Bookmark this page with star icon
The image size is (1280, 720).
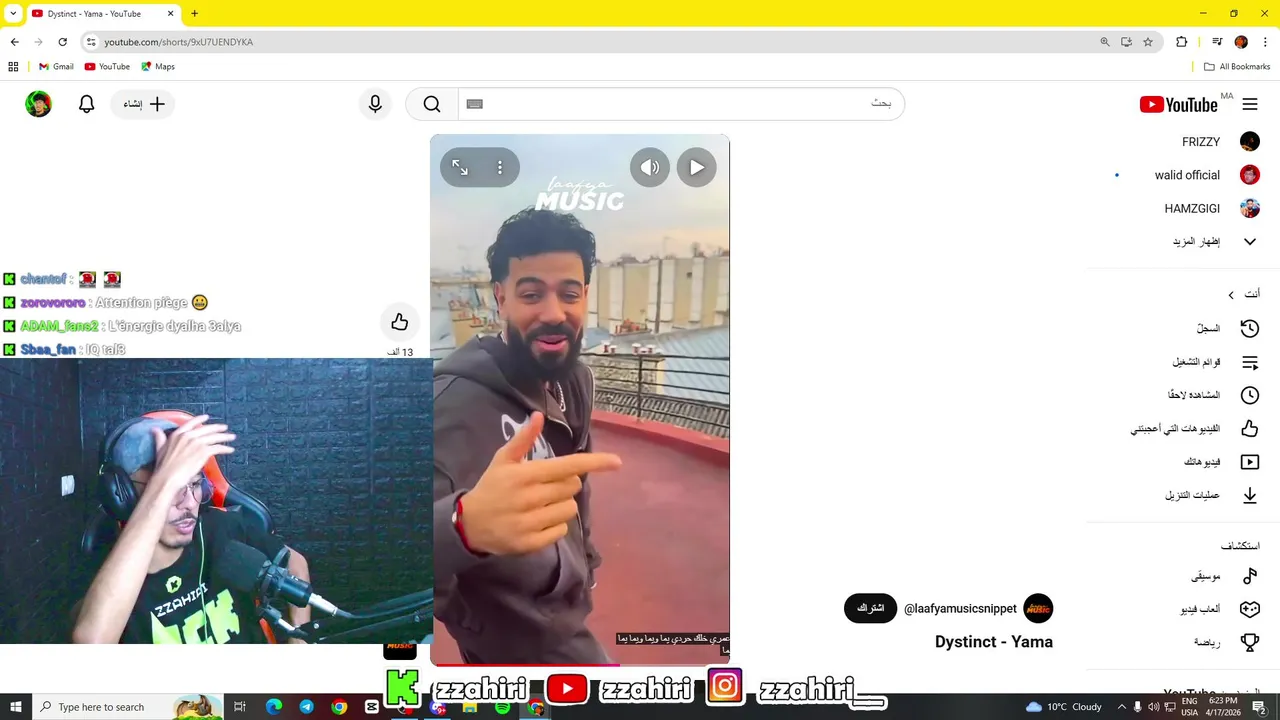click(x=1148, y=42)
